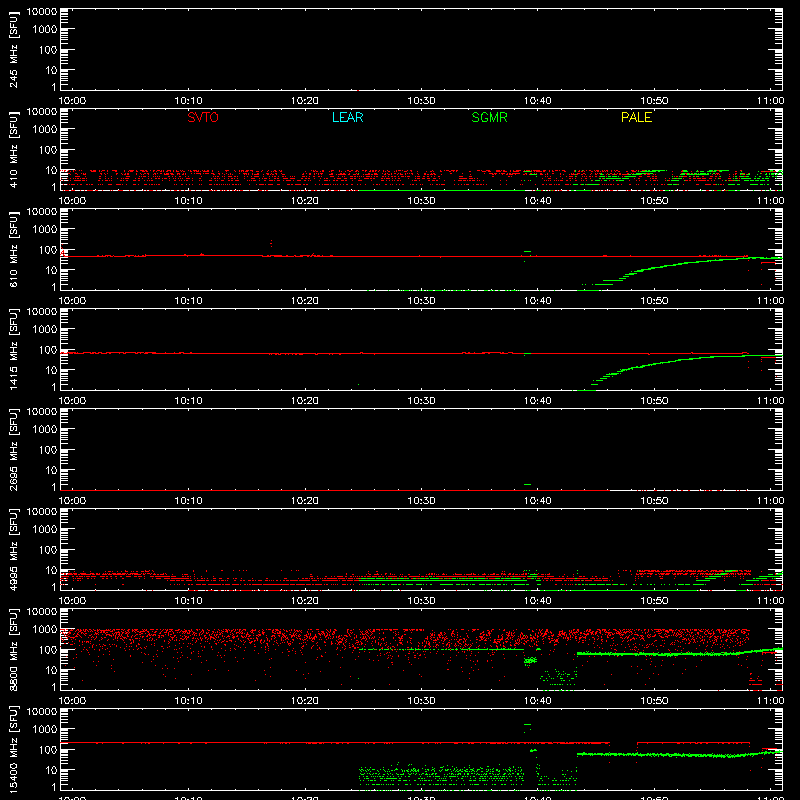The width and height of the screenshot is (800, 800).
Task: Click the 10:30 tick label under 245 MHz panel
Action: point(421,101)
